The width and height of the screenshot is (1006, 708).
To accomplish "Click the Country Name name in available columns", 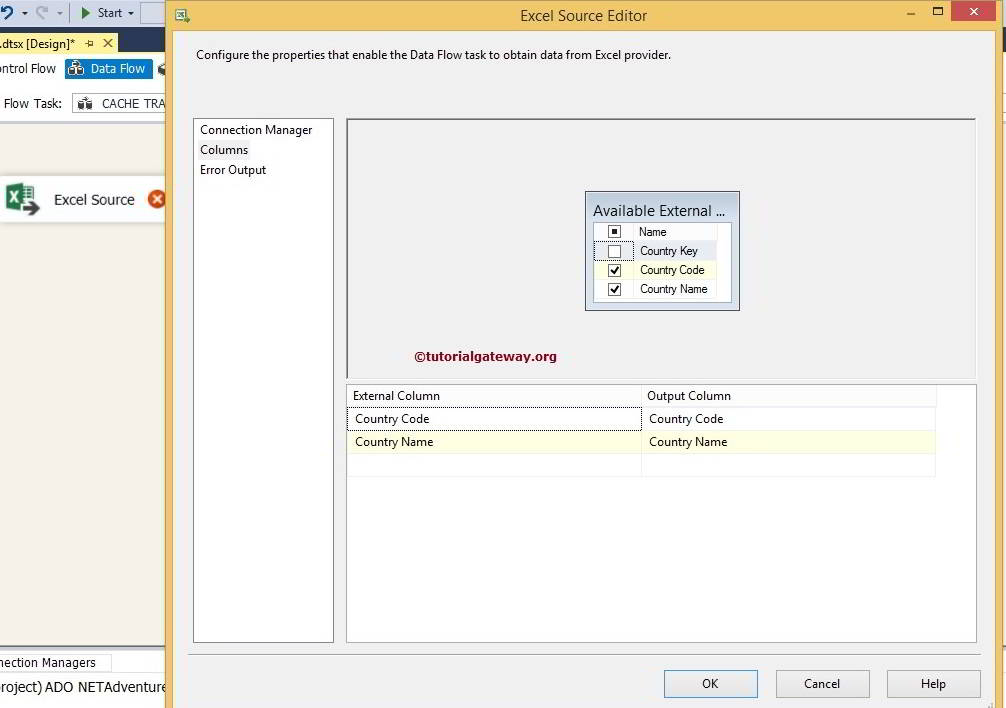I will click(x=674, y=289).
